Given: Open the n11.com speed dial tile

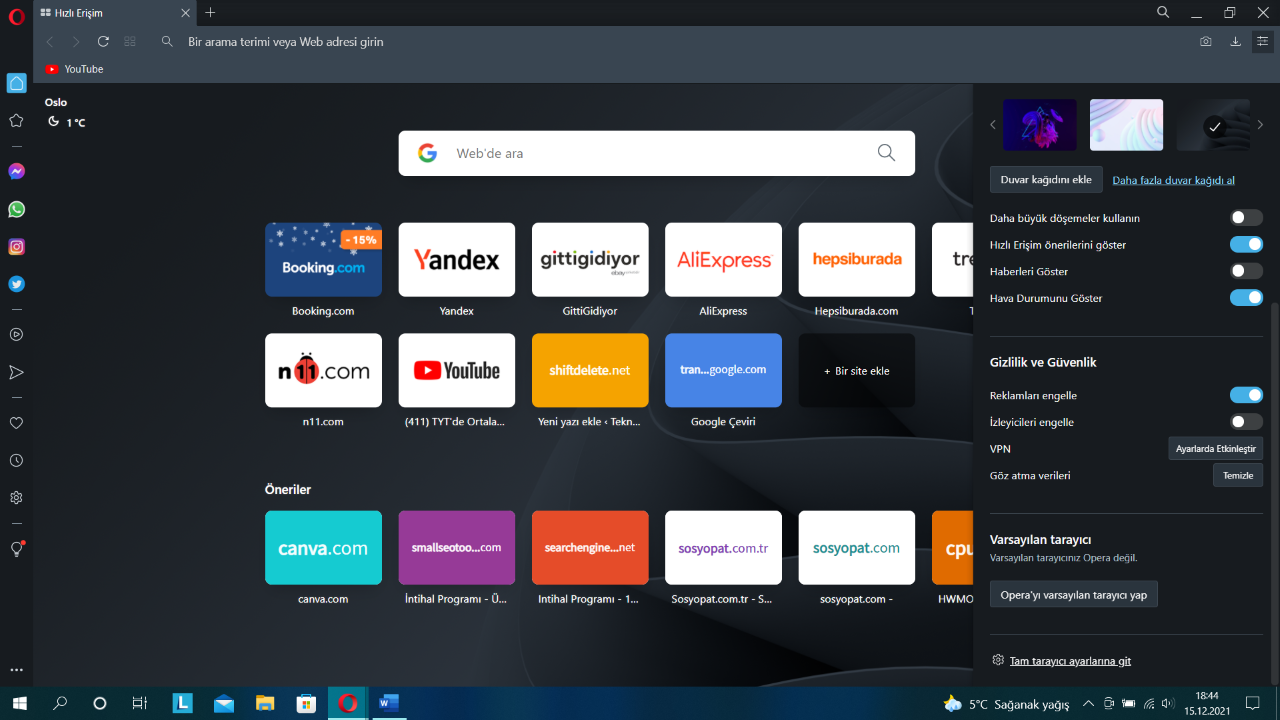Looking at the screenshot, I should (x=323, y=370).
